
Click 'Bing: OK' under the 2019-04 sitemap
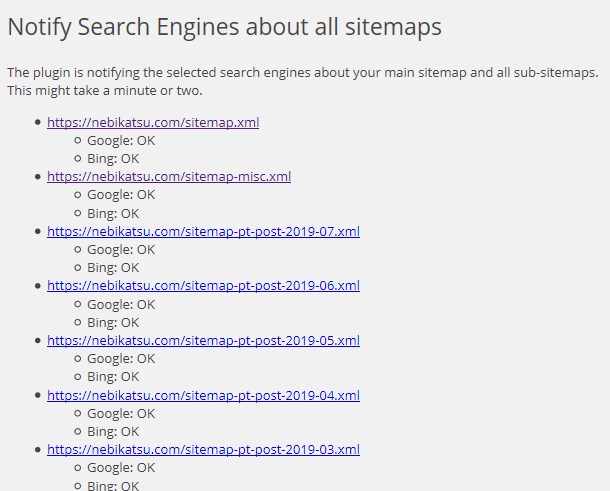coord(113,432)
